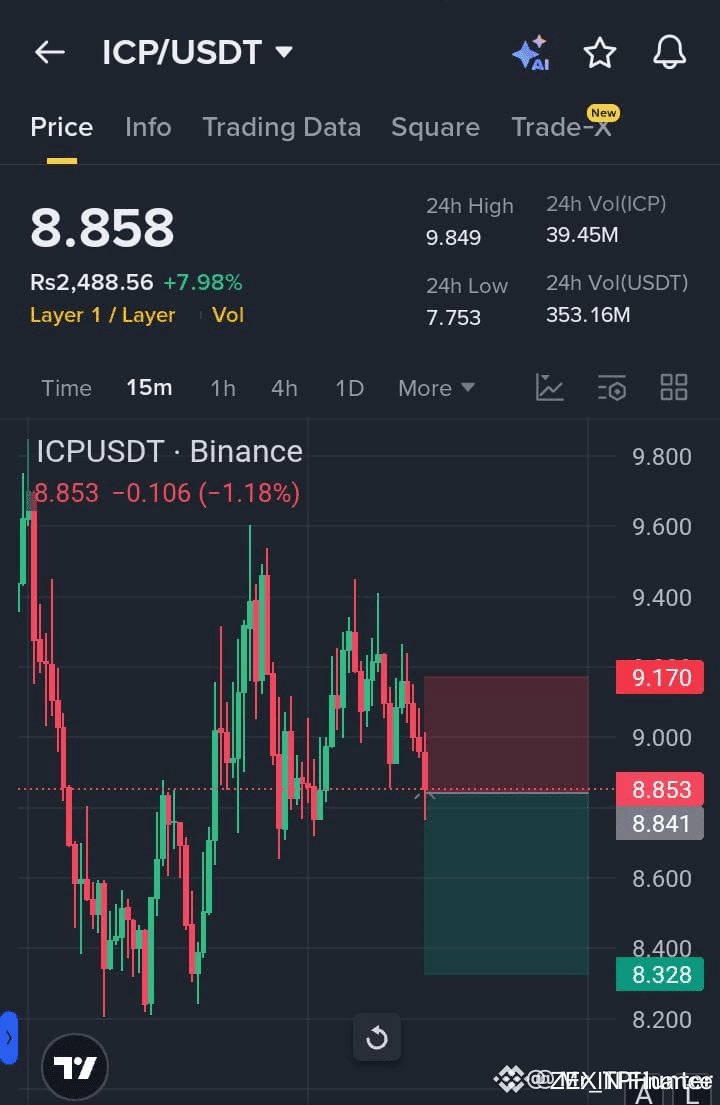The width and height of the screenshot is (720, 1105).
Task: Tap the 24h Vol(USDT) value 353.16M
Action: tap(588, 314)
